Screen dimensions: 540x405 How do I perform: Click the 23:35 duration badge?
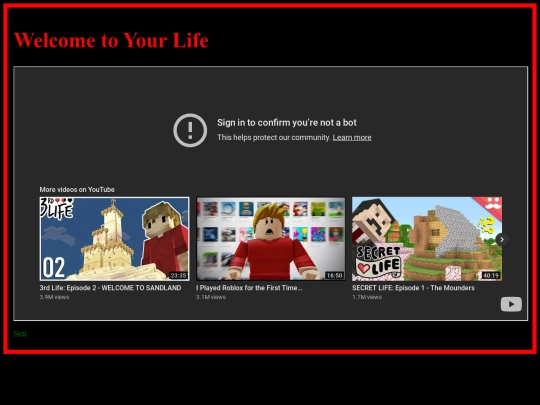click(178, 276)
